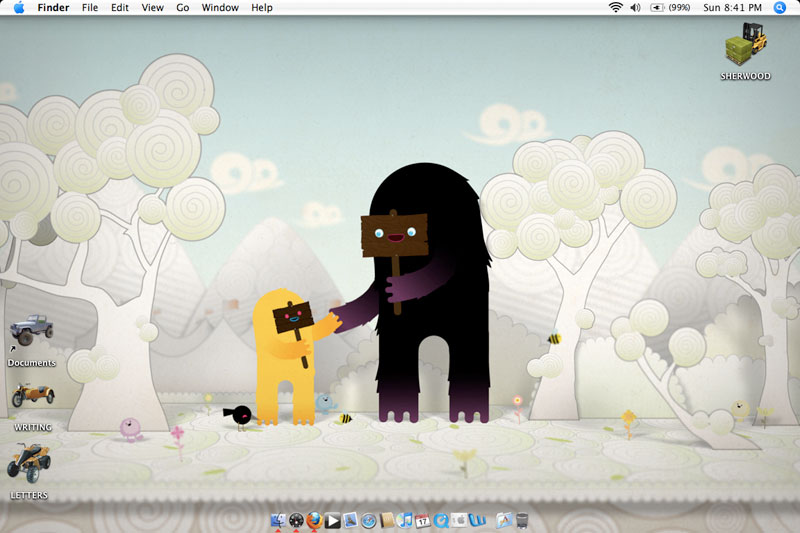Open the View menu

(x=153, y=8)
